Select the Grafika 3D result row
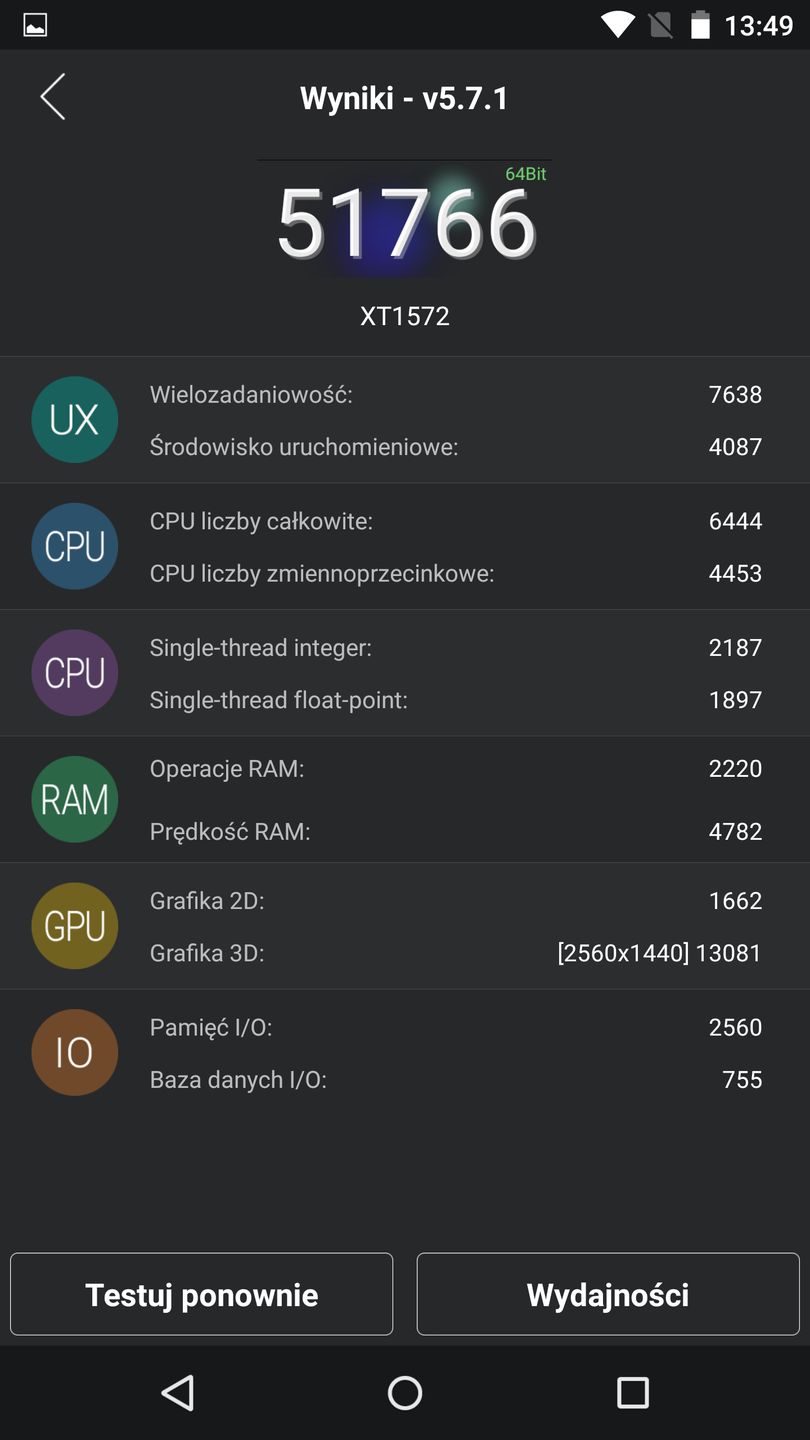This screenshot has height=1440, width=810. pyautogui.click(x=455, y=953)
